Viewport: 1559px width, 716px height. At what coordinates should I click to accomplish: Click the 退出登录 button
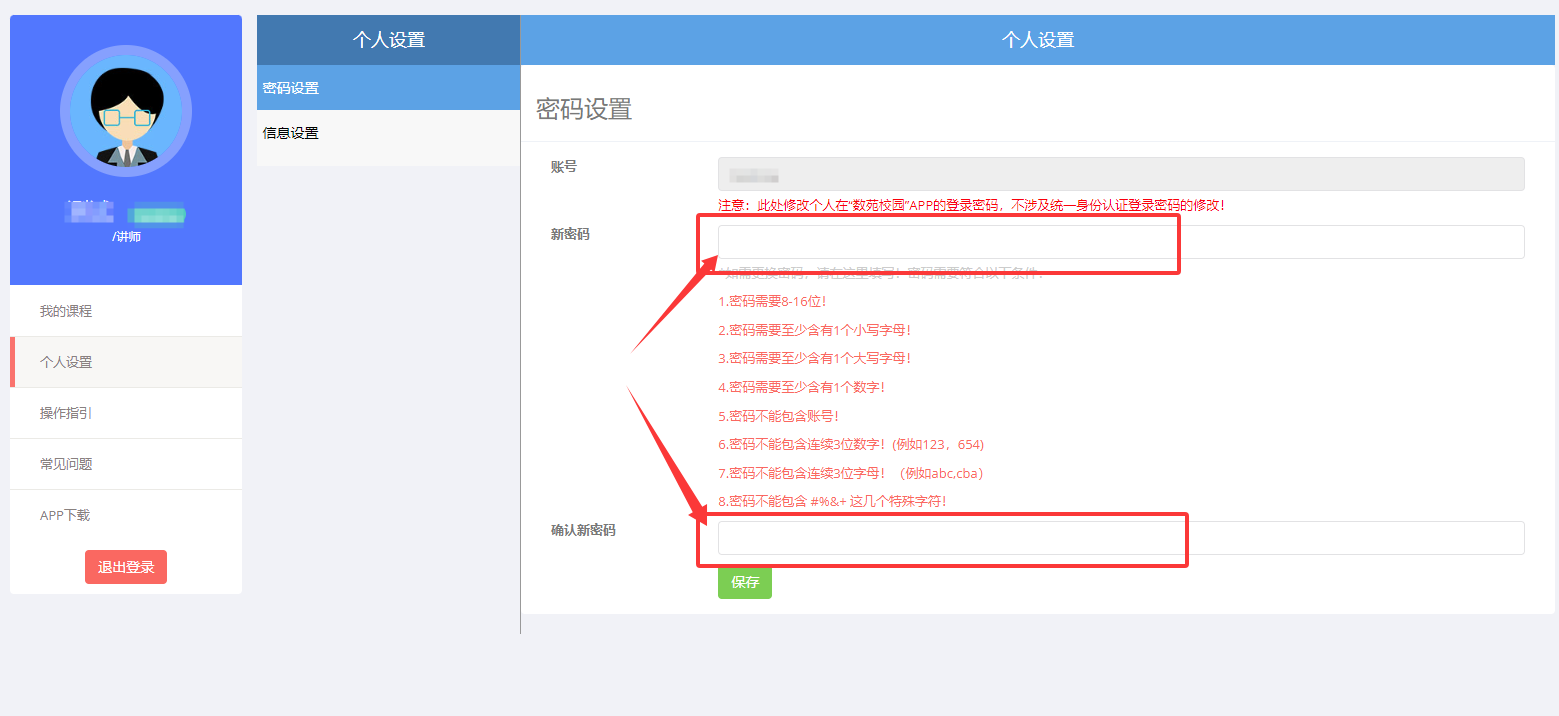coord(126,567)
